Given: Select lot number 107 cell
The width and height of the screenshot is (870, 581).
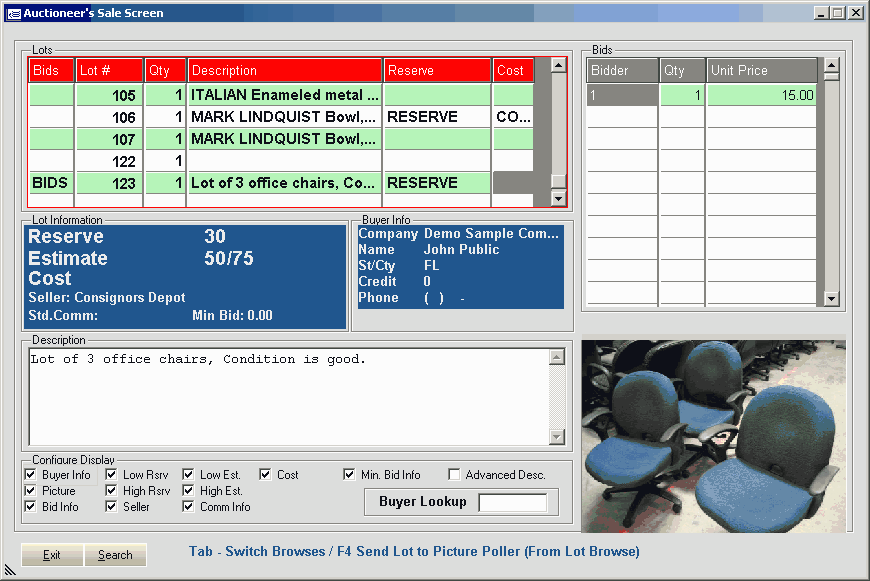Looking at the screenshot, I should [109, 139].
